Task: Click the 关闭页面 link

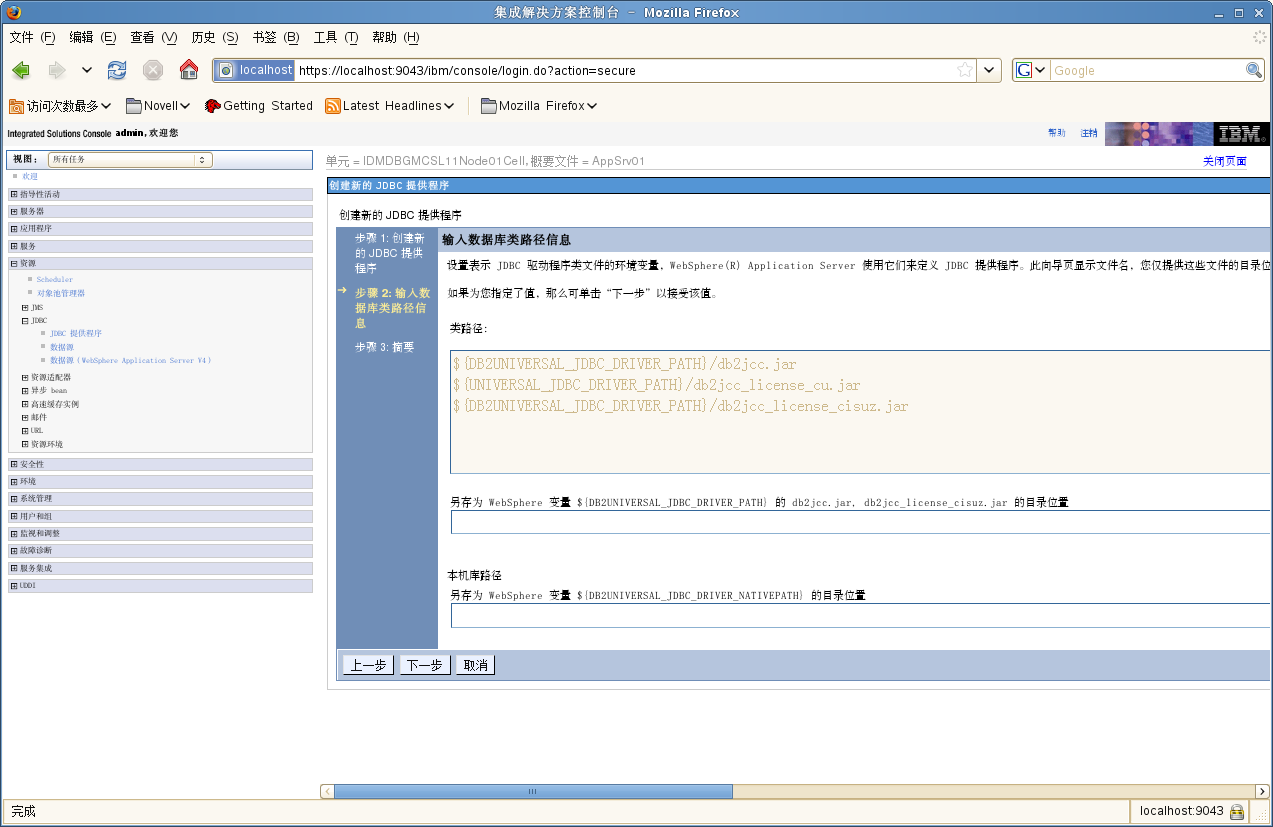Action: tap(1225, 161)
